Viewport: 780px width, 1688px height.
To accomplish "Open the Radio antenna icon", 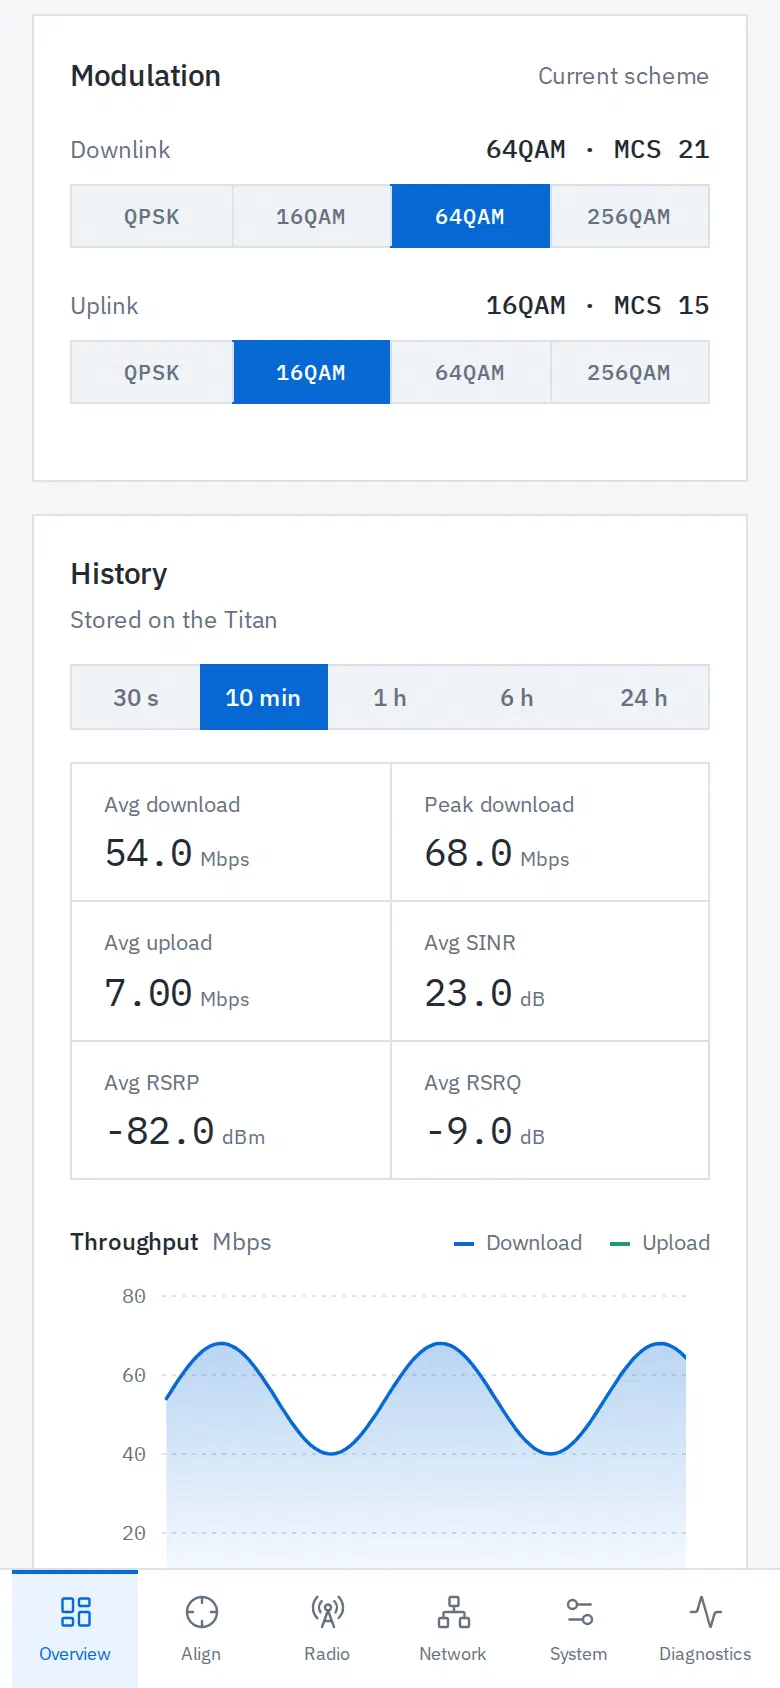I will (327, 1612).
